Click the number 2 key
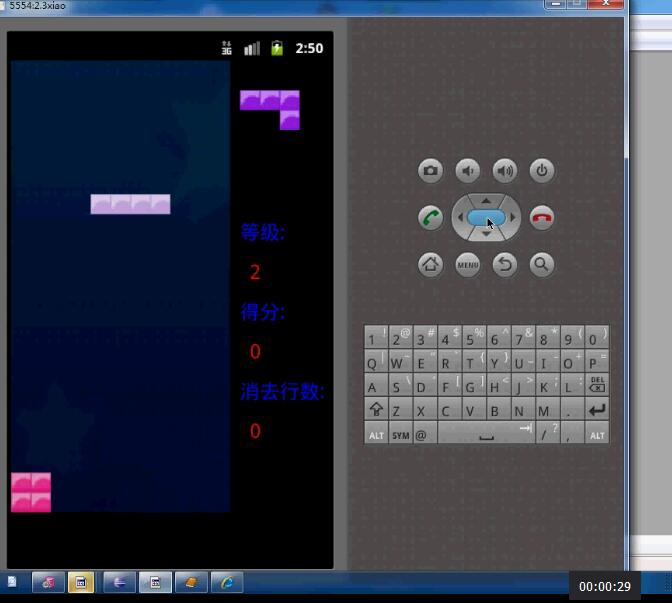This screenshot has height=603, width=672. [x=401, y=337]
